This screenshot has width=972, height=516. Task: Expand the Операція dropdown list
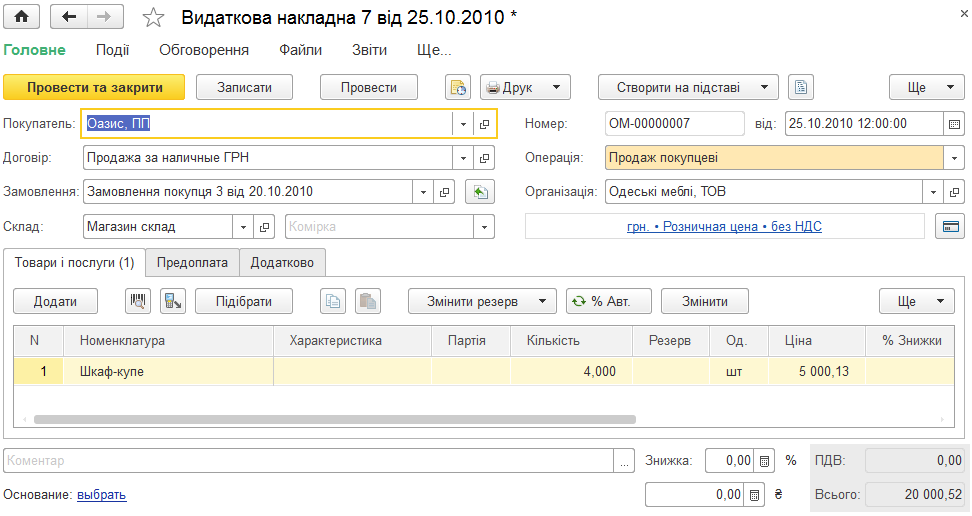(x=954, y=158)
